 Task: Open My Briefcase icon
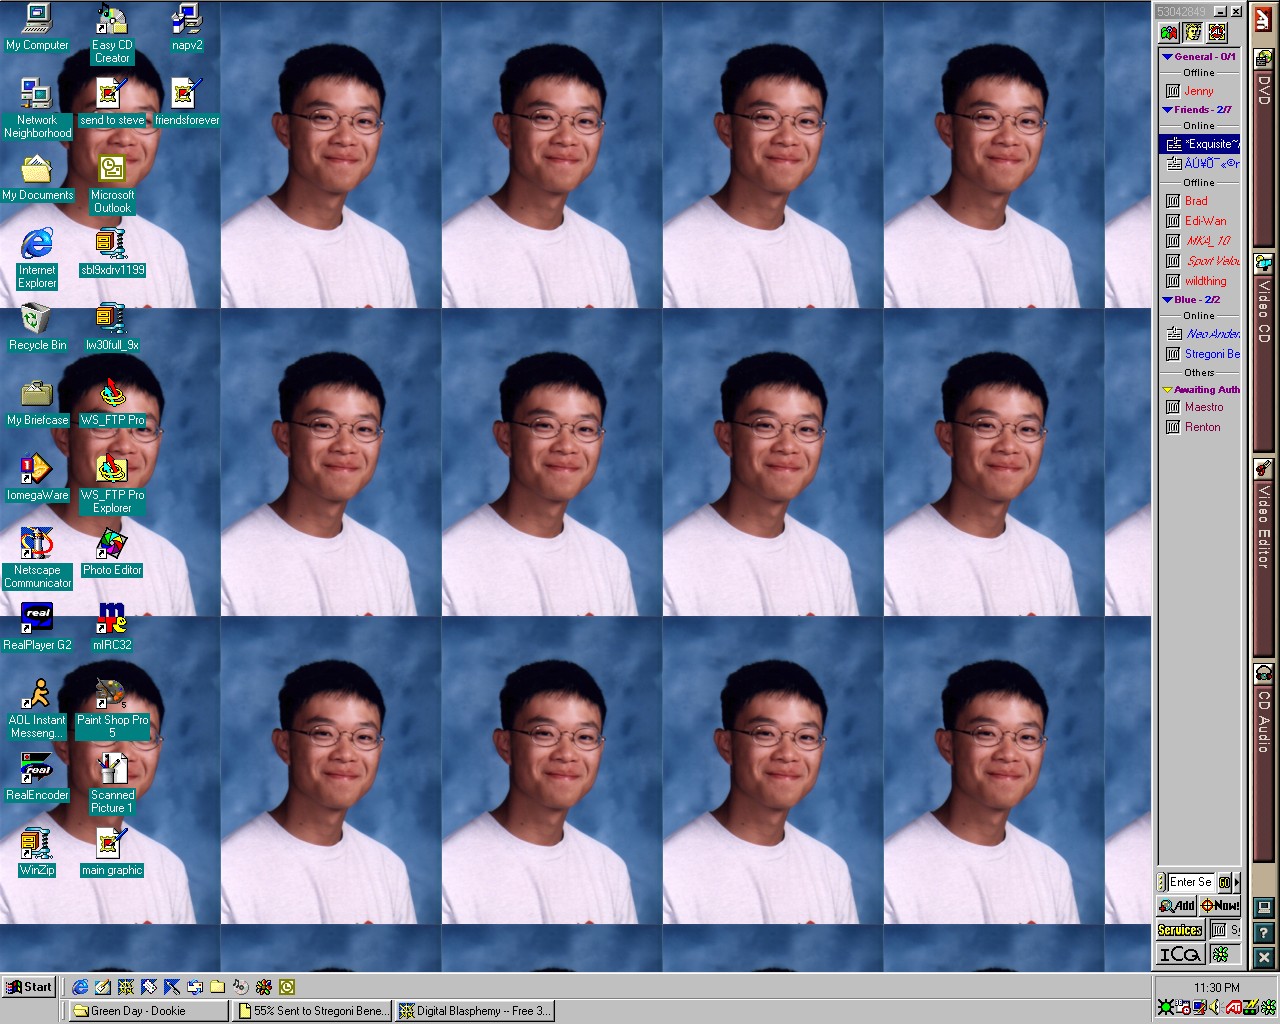[37, 403]
